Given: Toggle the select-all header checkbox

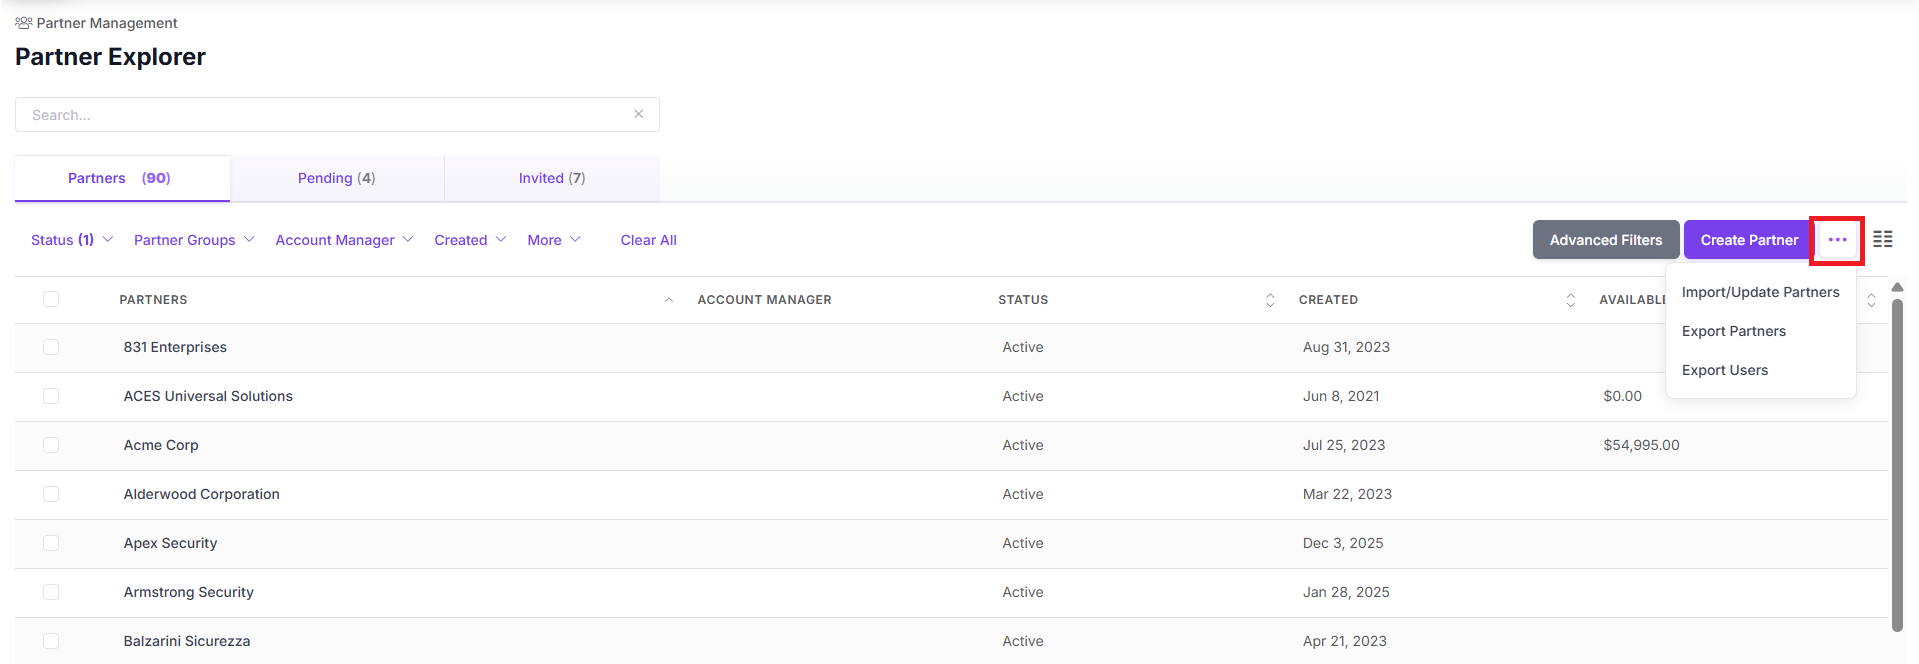Looking at the screenshot, I should pyautogui.click(x=51, y=299).
